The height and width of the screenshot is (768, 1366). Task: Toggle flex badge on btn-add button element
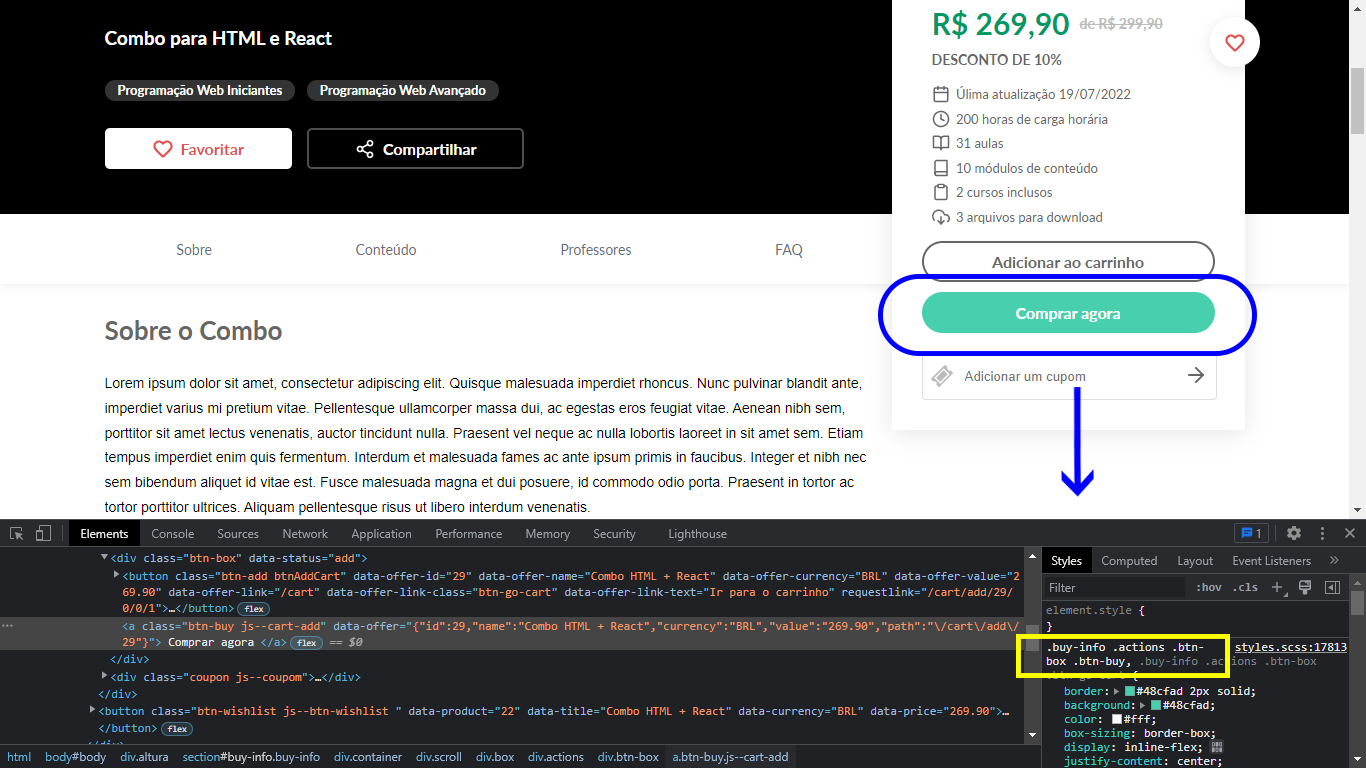[x=253, y=609]
